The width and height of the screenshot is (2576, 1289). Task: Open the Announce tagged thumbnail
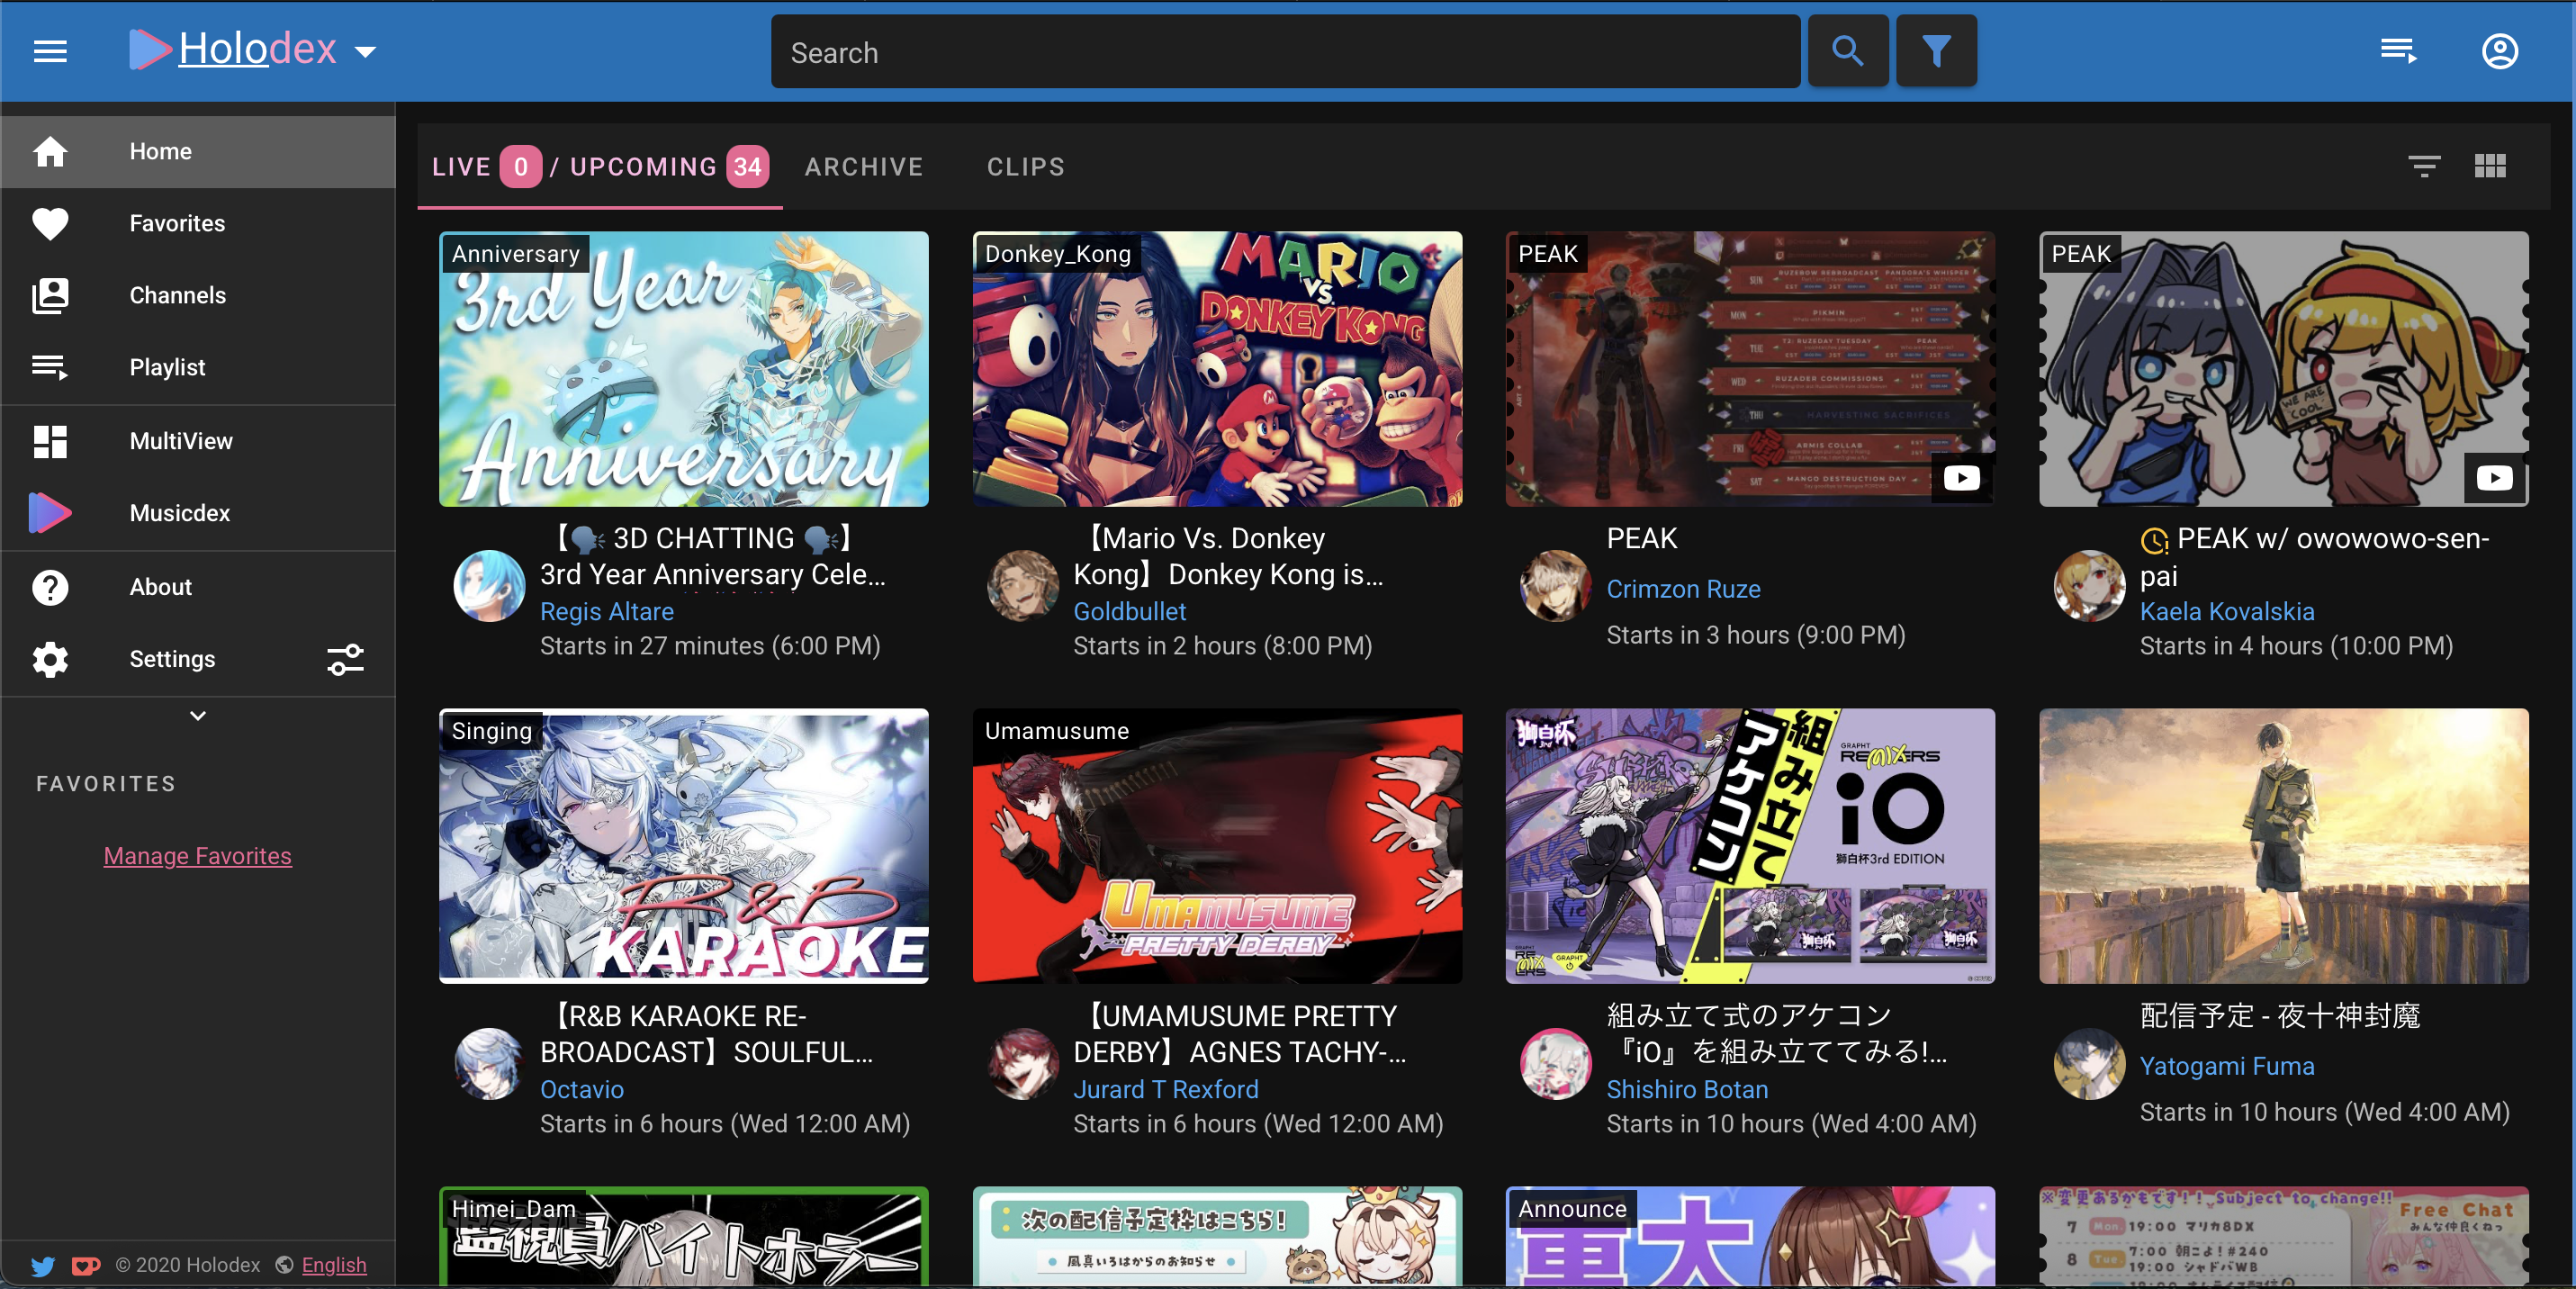pos(1750,1236)
